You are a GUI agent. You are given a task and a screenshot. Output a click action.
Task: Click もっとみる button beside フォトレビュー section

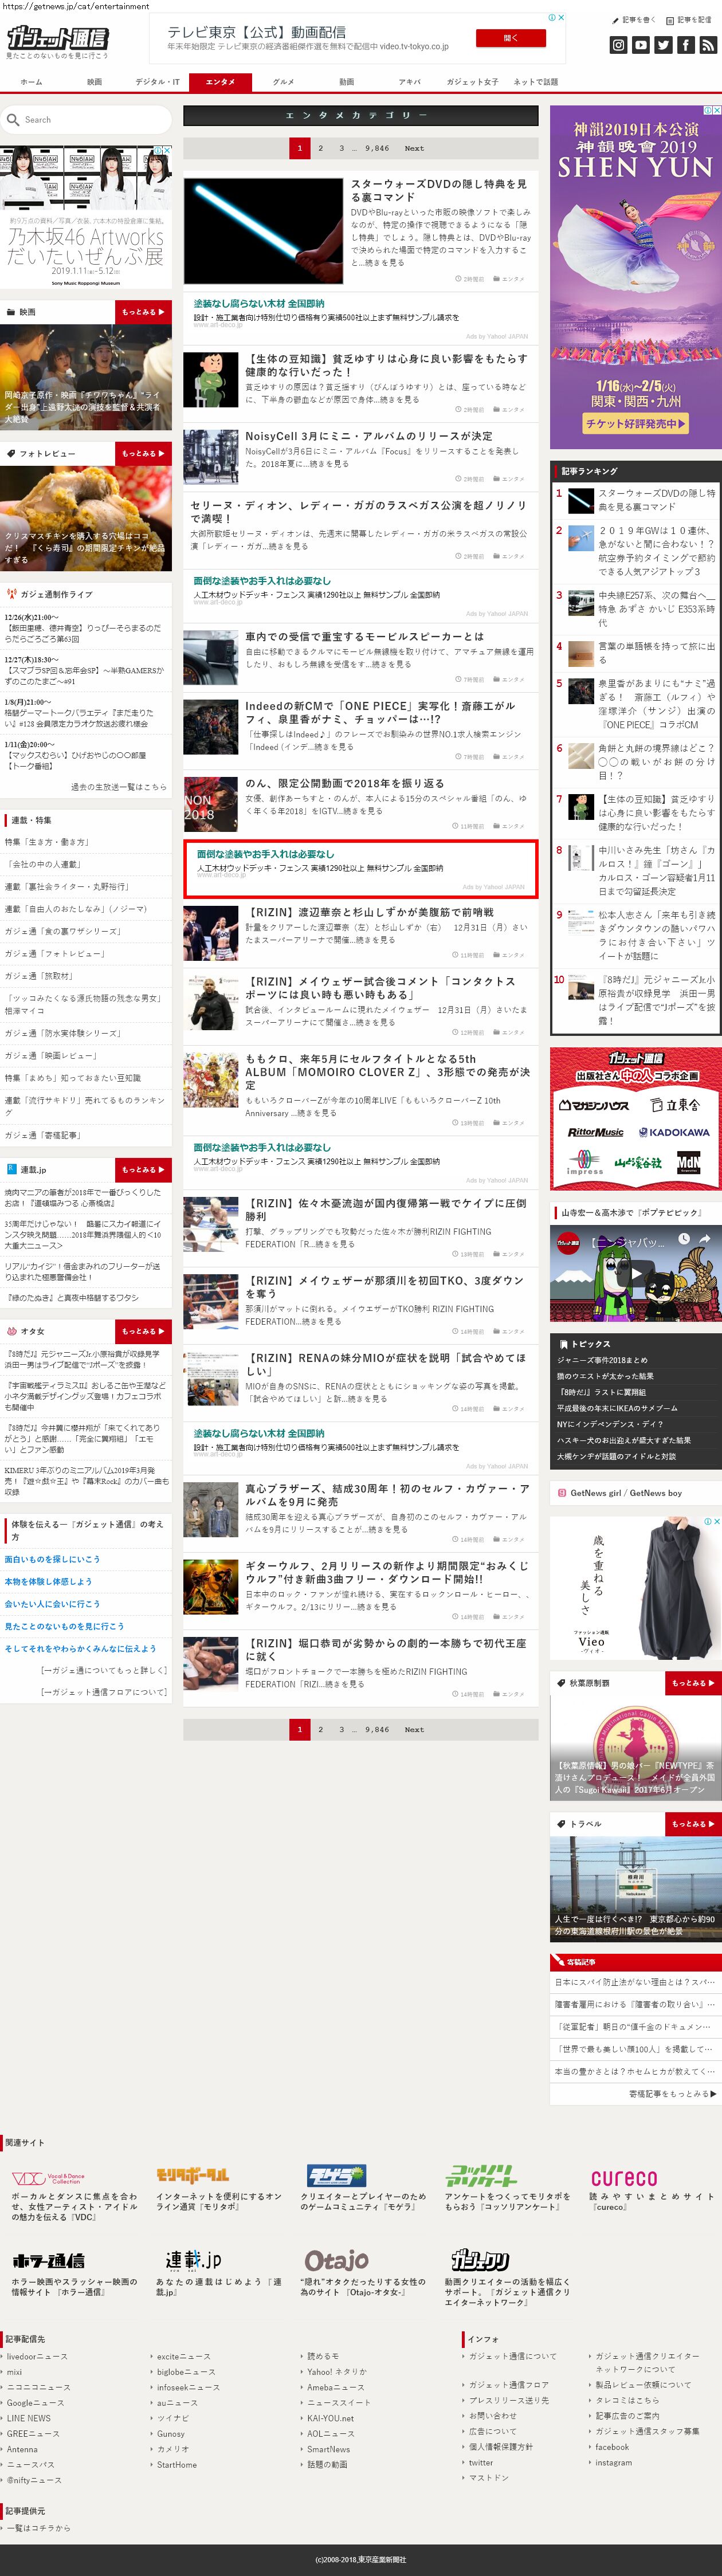[143, 453]
